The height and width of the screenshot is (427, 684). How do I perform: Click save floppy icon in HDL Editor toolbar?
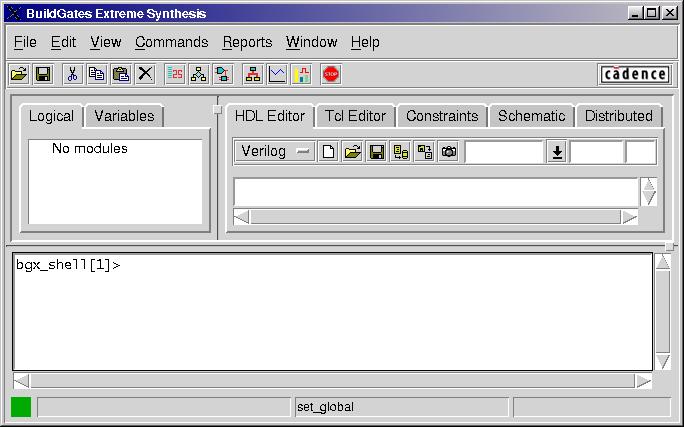(x=376, y=152)
